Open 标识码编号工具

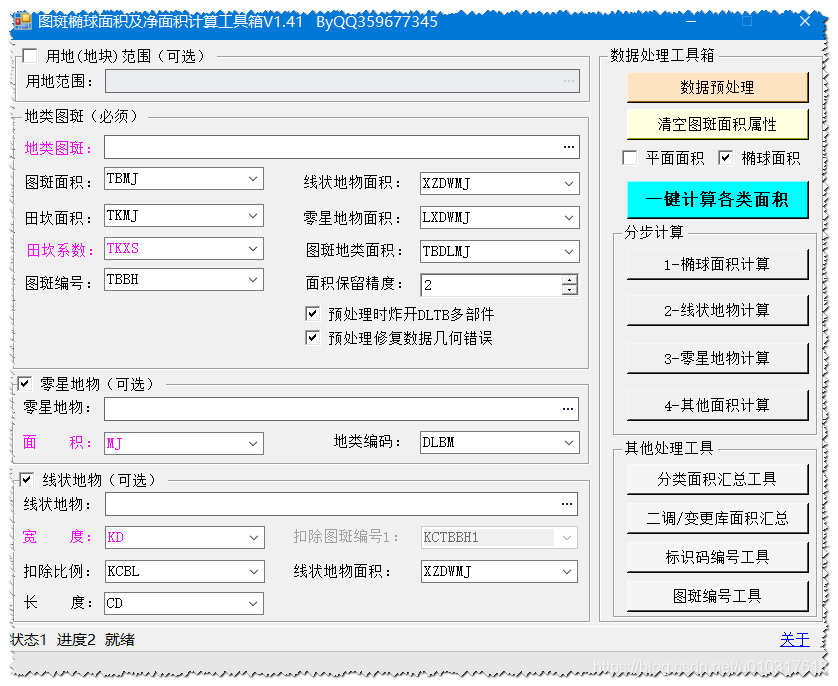717,557
